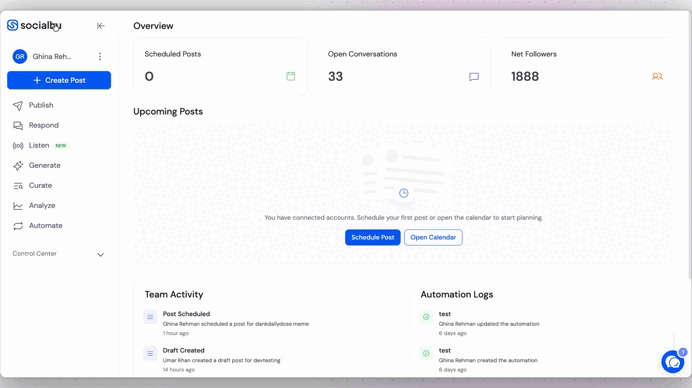Open the GR profile avatar
This screenshot has height=388, width=692.
pyautogui.click(x=20, y=57)
